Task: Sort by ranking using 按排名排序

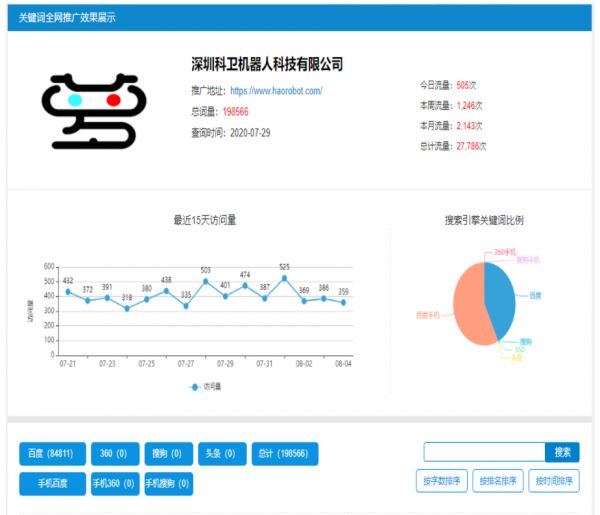Action: [497, 481]
